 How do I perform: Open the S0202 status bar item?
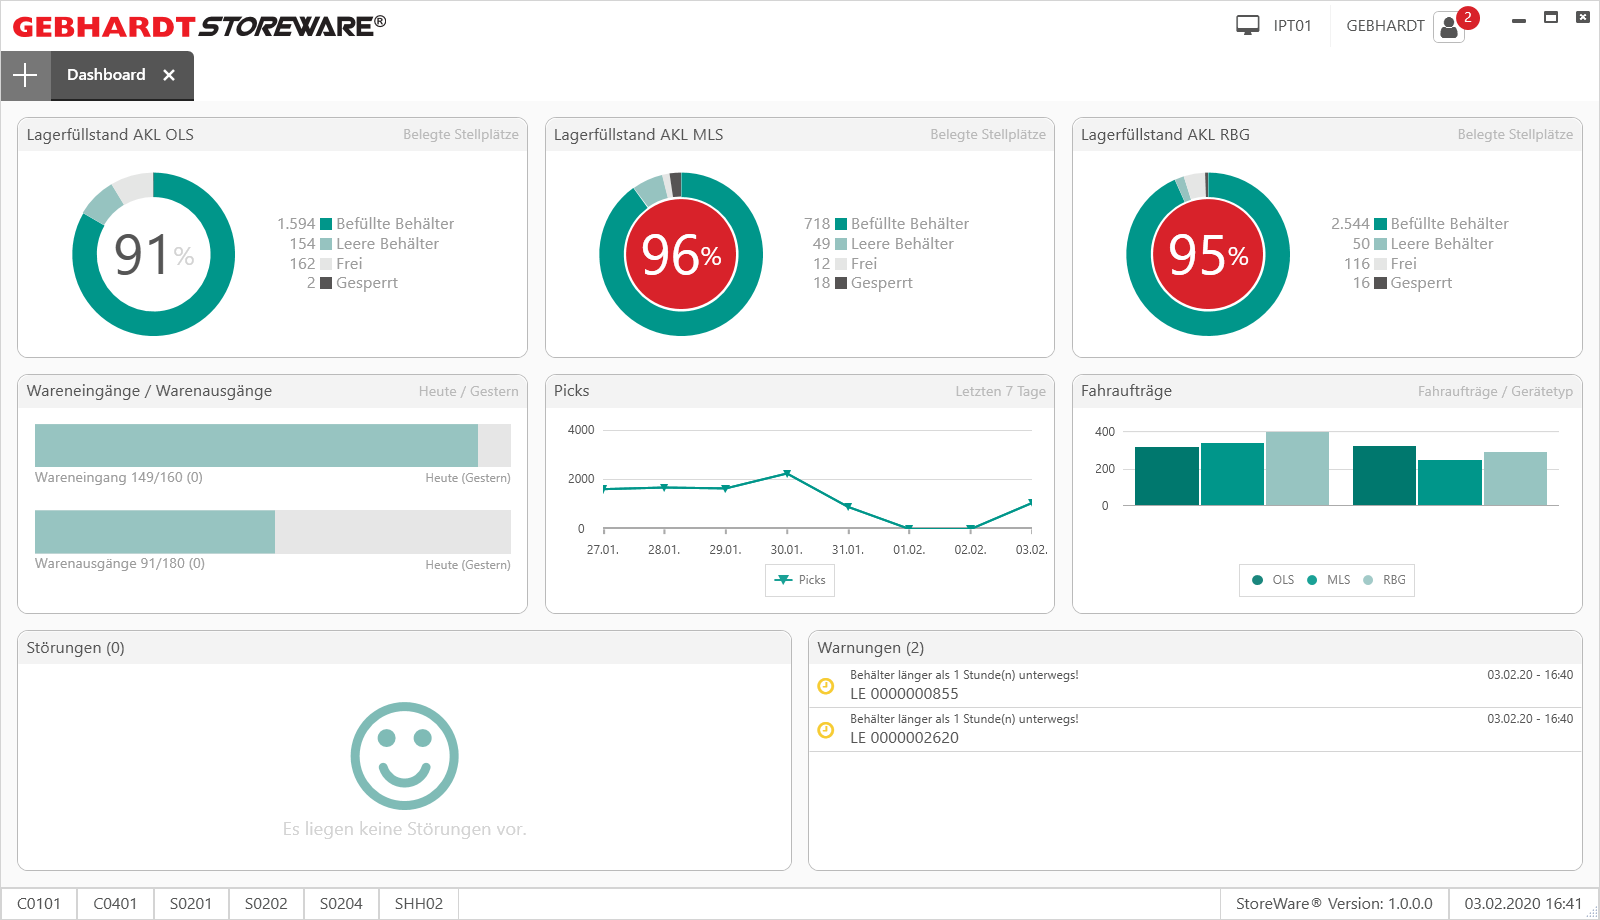(x=266, y=904)
